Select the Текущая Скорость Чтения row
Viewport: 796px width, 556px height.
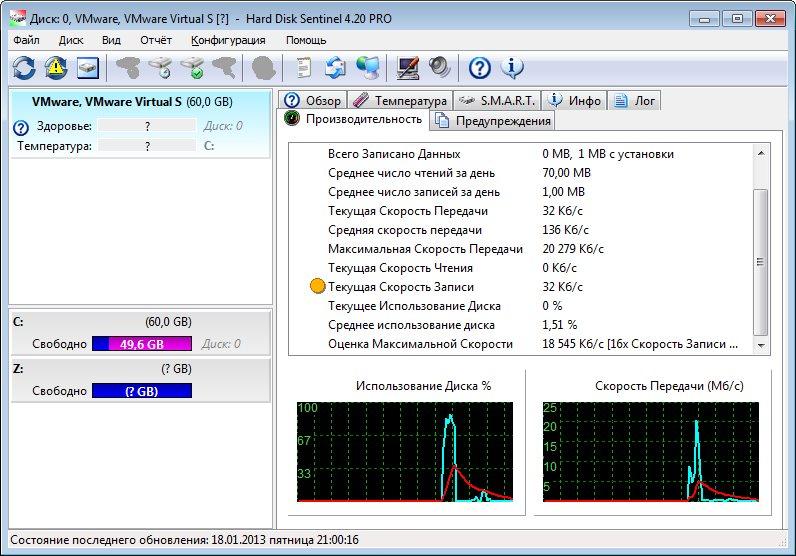click(522, 268)
